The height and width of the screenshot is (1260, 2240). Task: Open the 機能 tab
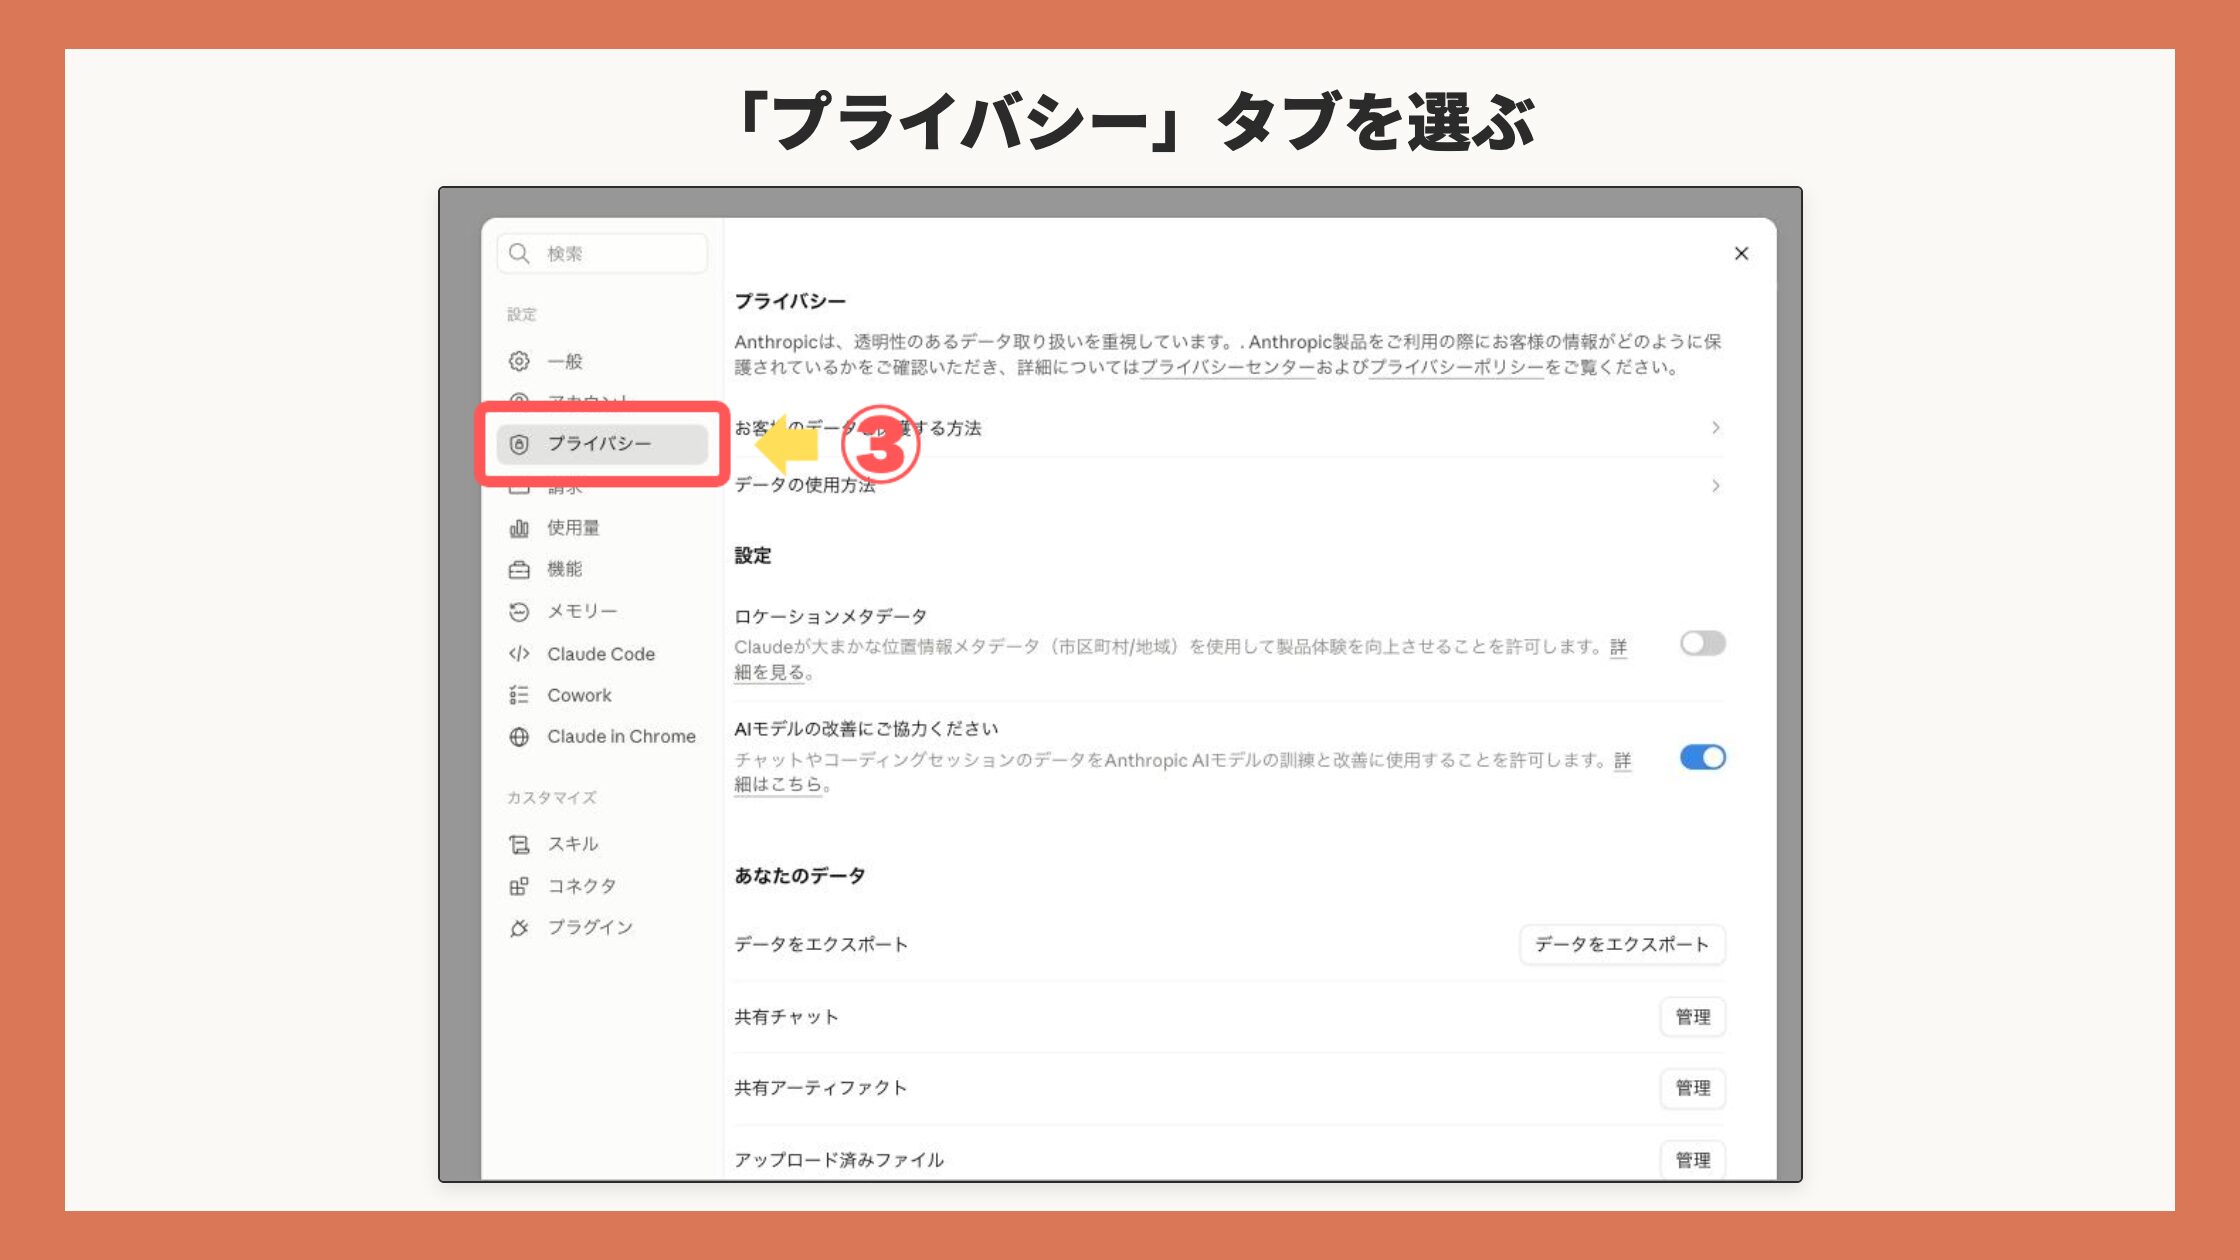click(602, 569)
